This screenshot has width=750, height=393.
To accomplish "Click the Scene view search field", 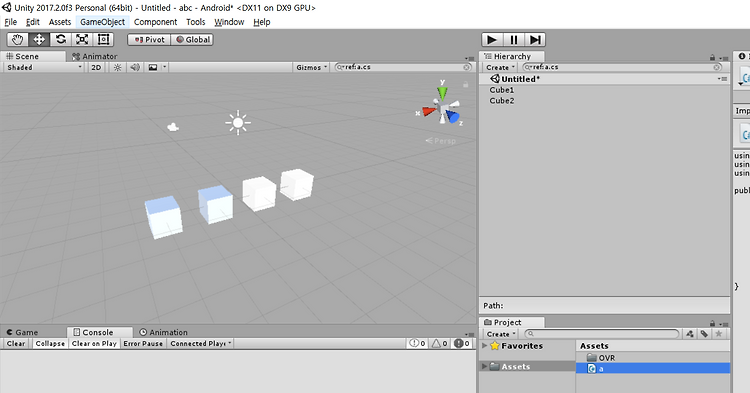I will click(x=402, y=67).
